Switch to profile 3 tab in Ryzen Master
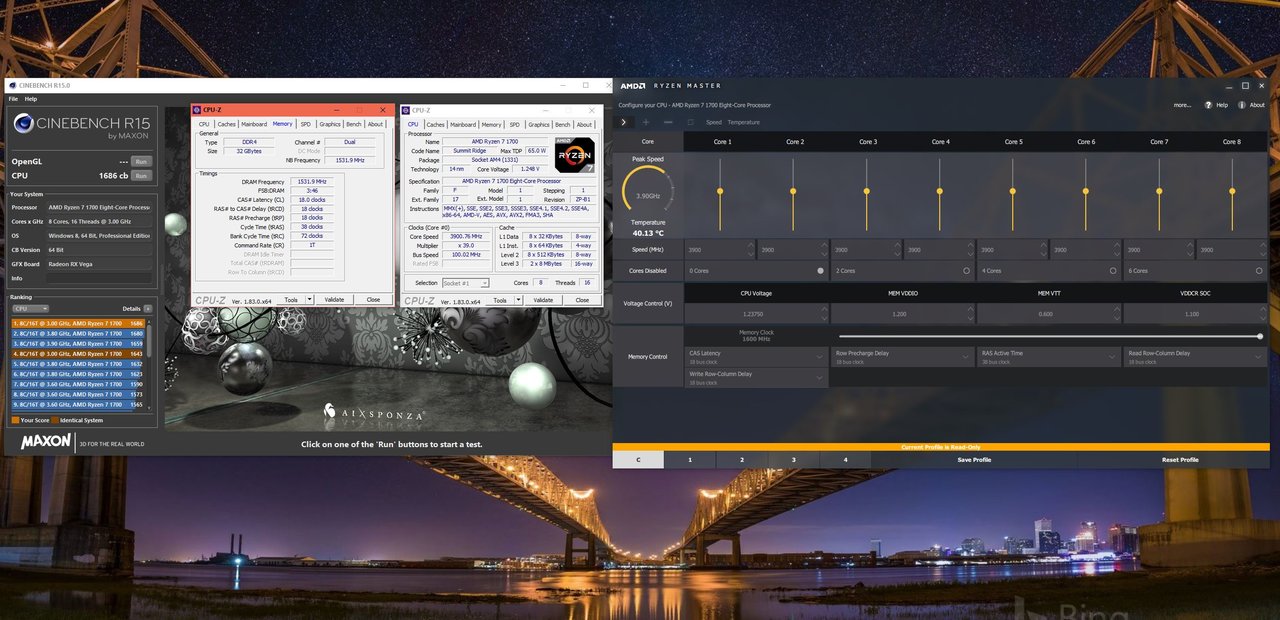 pyautogui.click(x=794, y=460)
